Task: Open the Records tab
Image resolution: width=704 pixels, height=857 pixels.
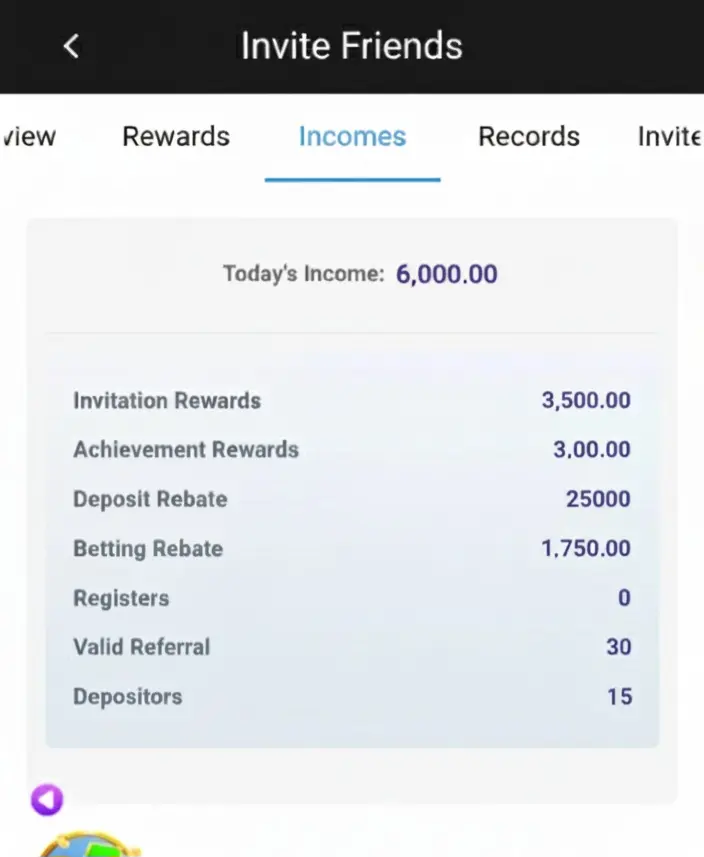Action: (529, 137)
